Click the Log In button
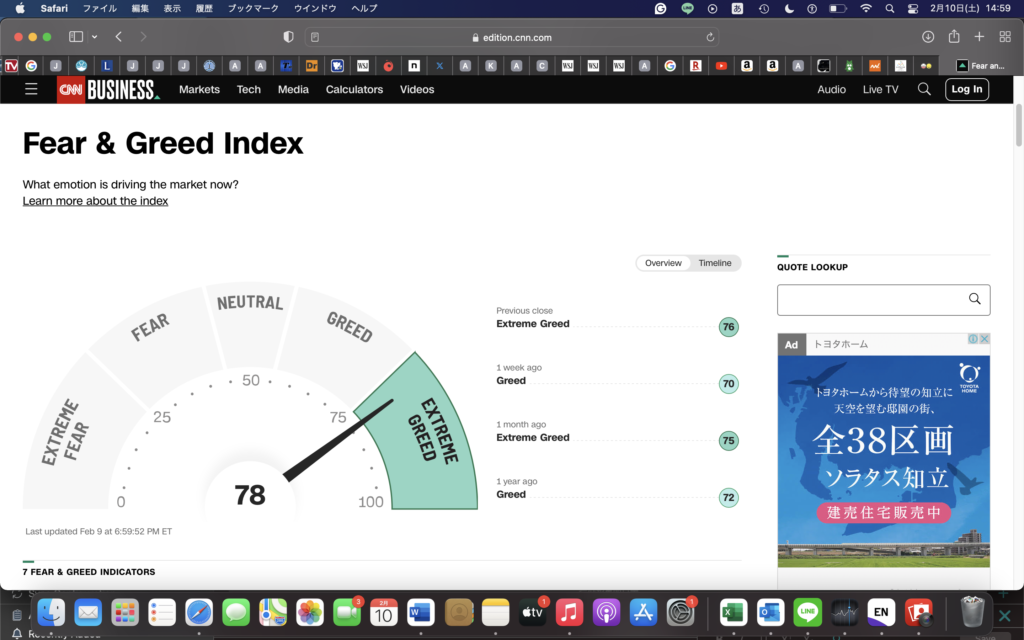Screen dimensions: 1024x640 pos(966,89)
